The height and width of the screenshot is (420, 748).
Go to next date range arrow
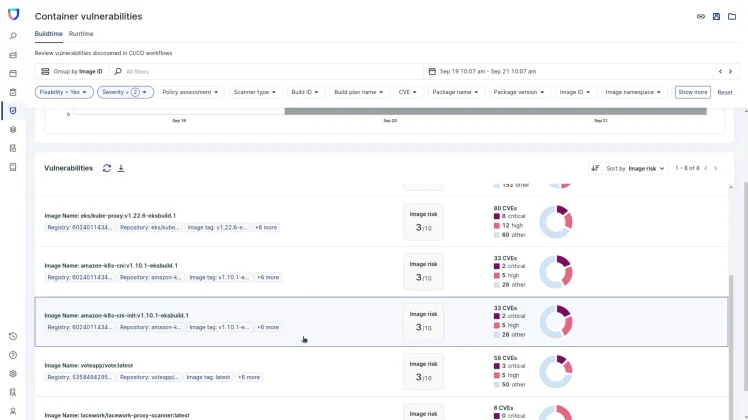click(730, 72)
